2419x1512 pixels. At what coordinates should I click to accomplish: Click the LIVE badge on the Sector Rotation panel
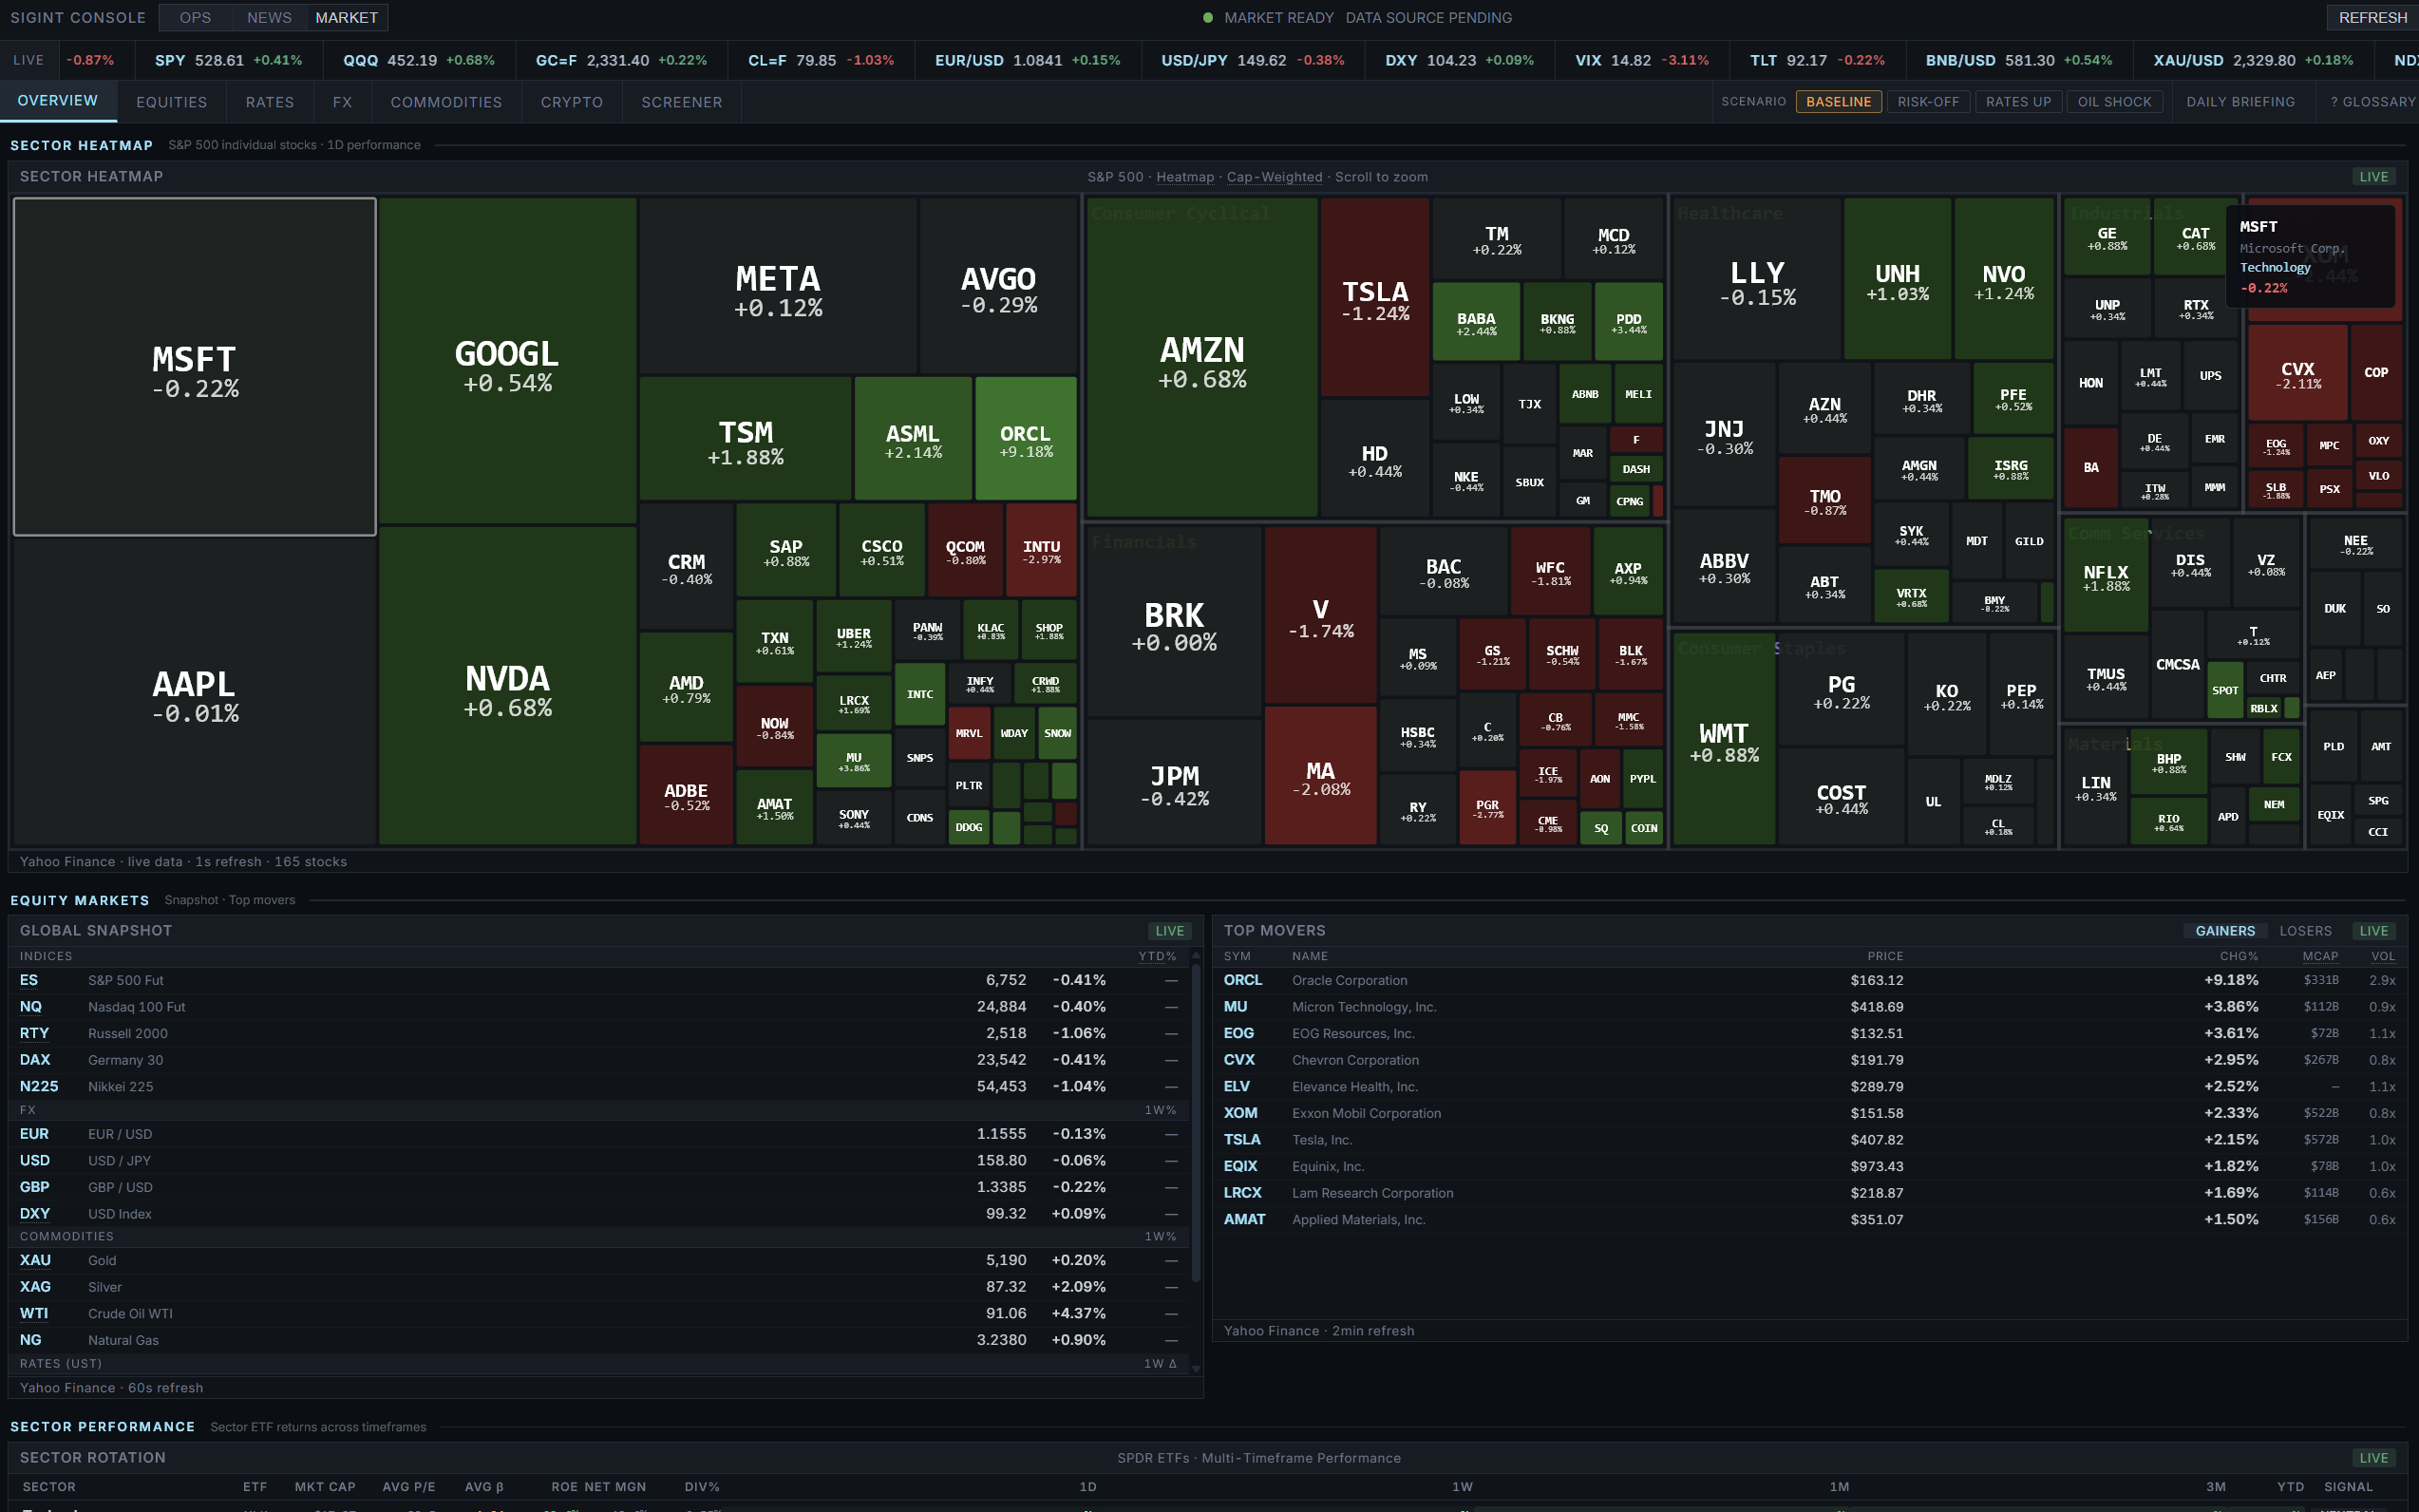(2374, 1457)
